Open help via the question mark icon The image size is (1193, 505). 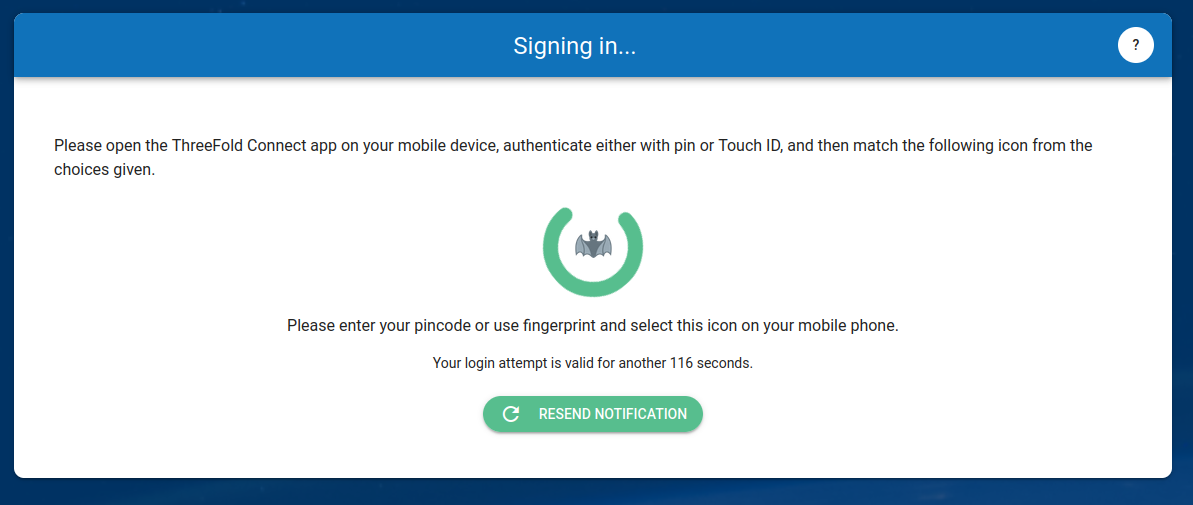[1135, 45]
